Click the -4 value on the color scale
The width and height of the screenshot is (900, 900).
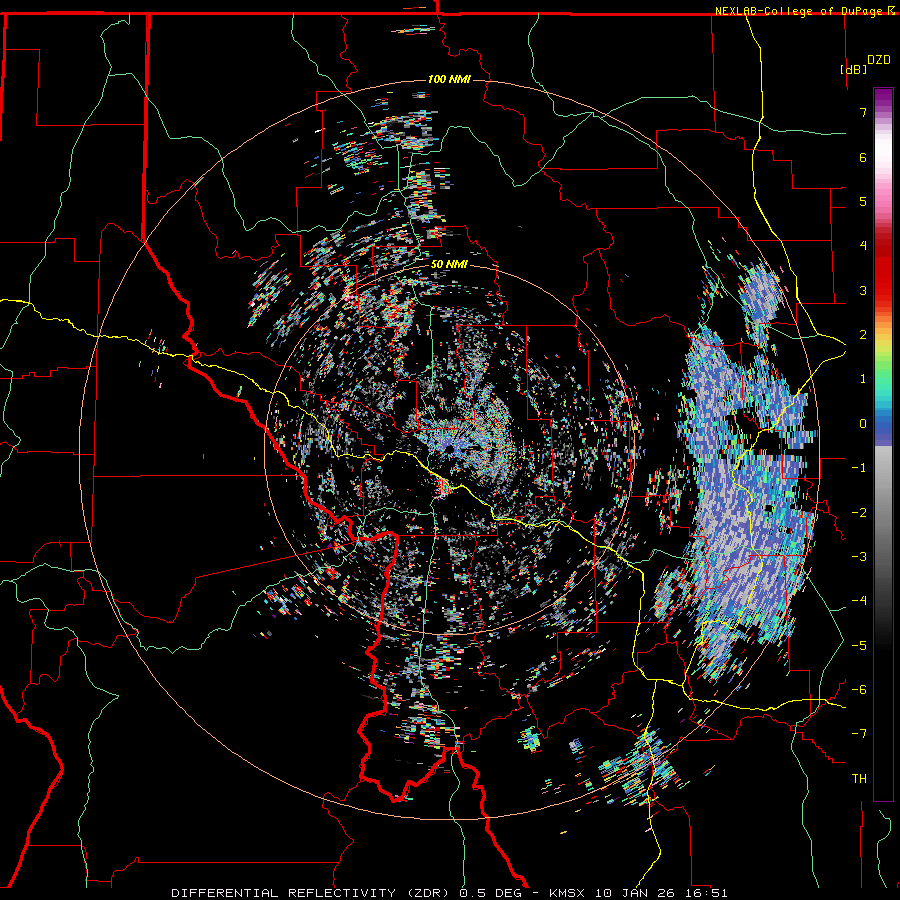(859, 601)
